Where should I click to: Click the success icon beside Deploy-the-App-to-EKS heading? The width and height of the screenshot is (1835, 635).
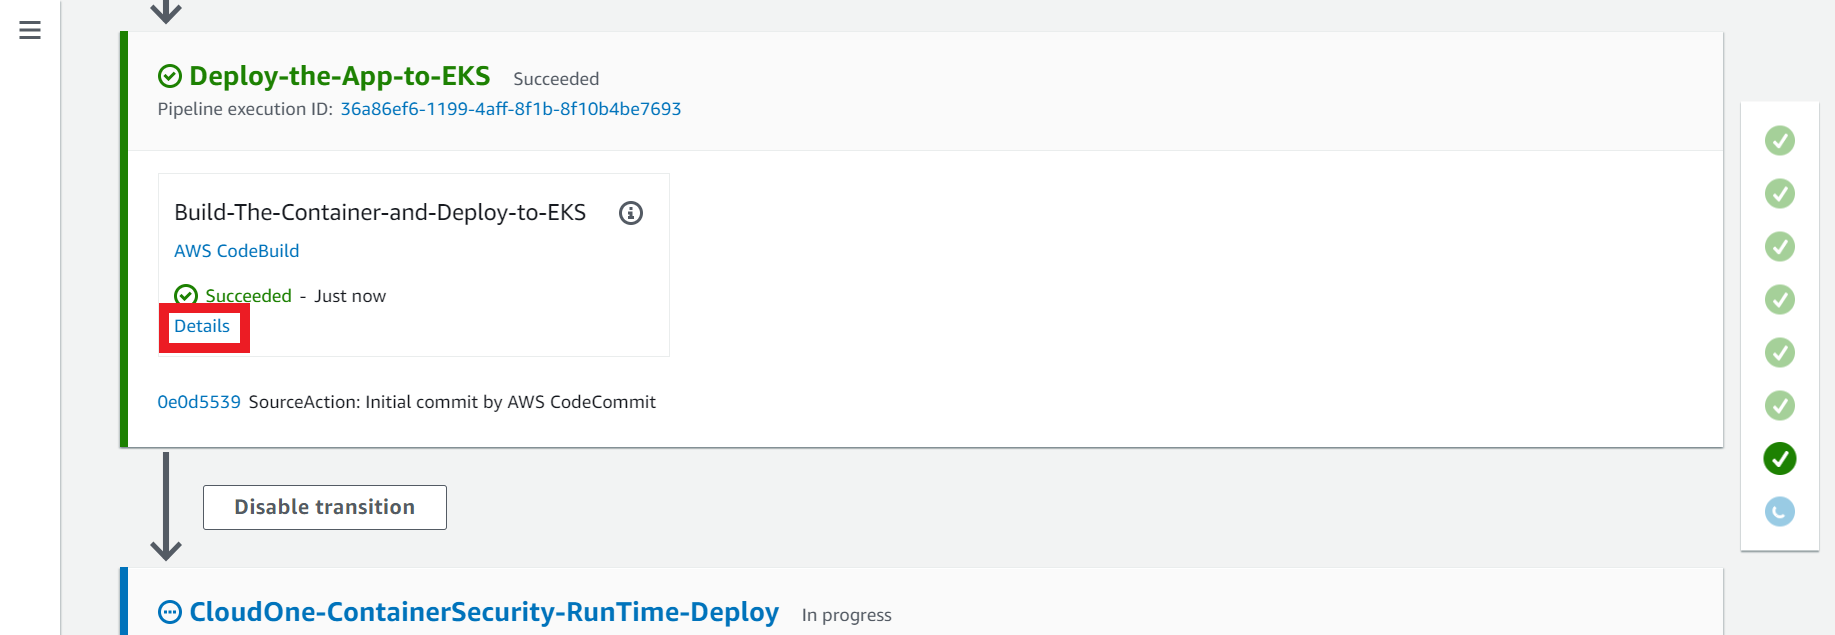[170, 76]
